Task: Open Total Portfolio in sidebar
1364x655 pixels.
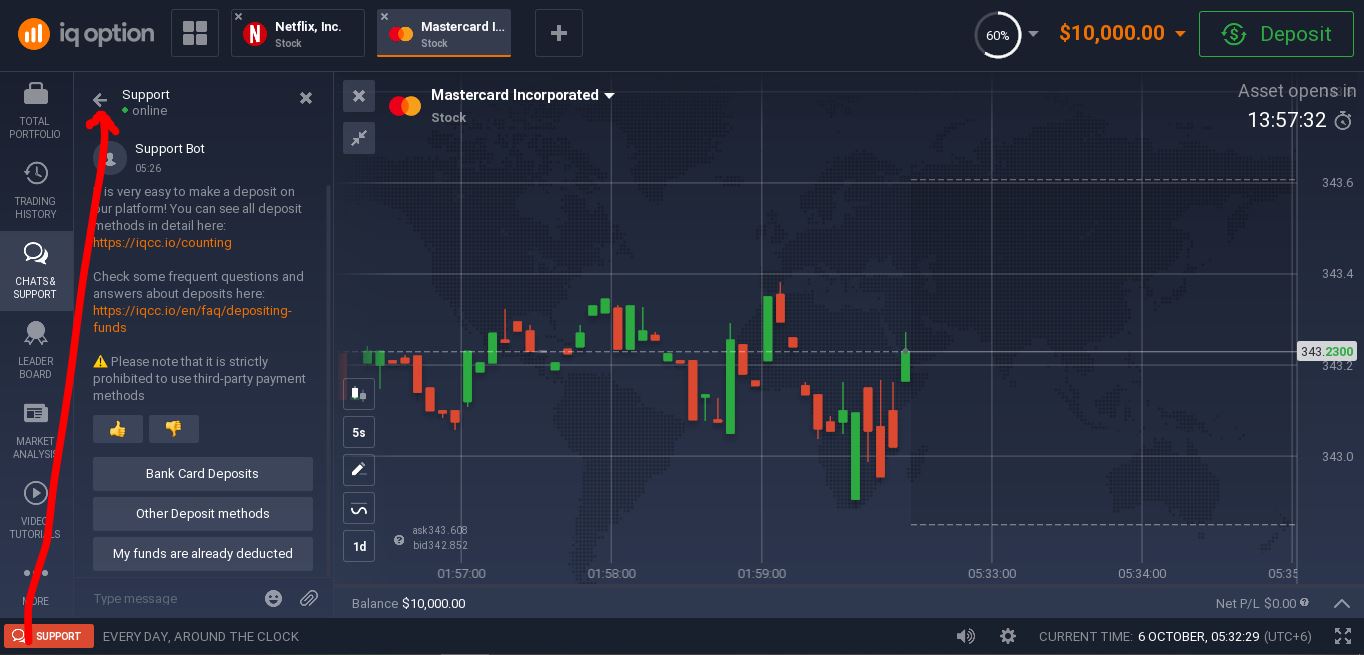Action: (x=35, y=111)
